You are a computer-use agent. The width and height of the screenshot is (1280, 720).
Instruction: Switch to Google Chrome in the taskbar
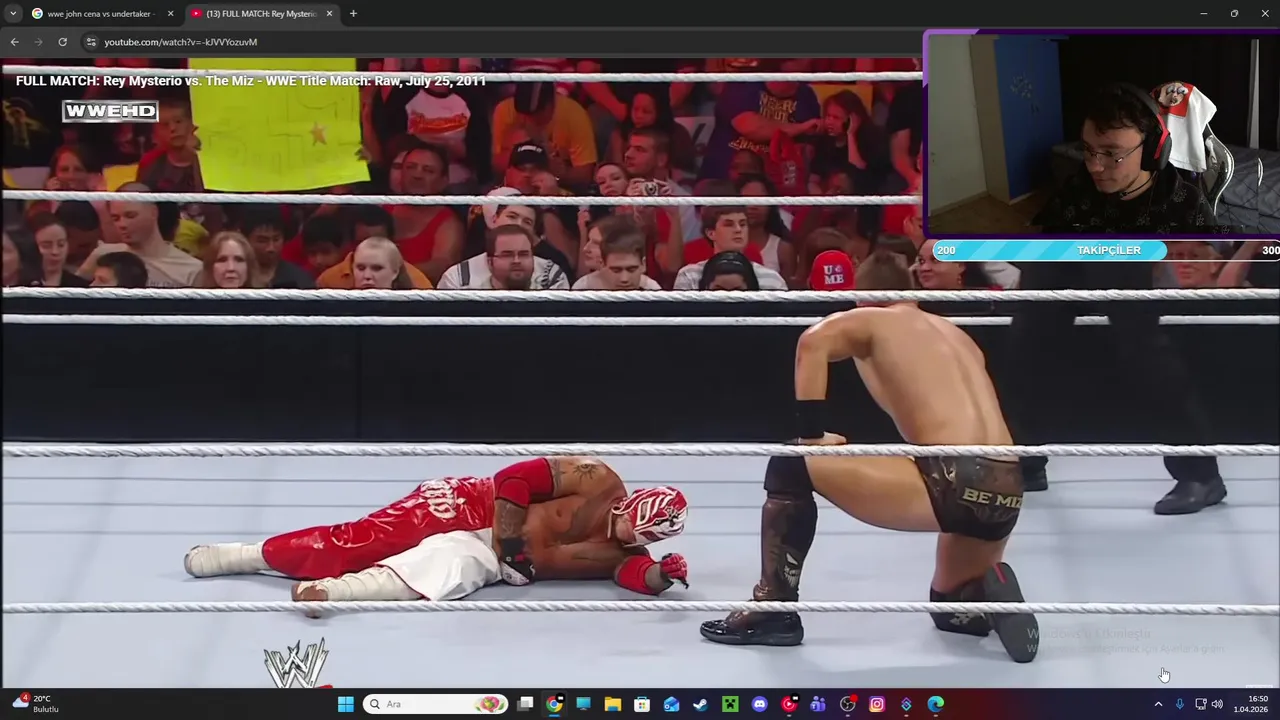[x=554, y=704]
